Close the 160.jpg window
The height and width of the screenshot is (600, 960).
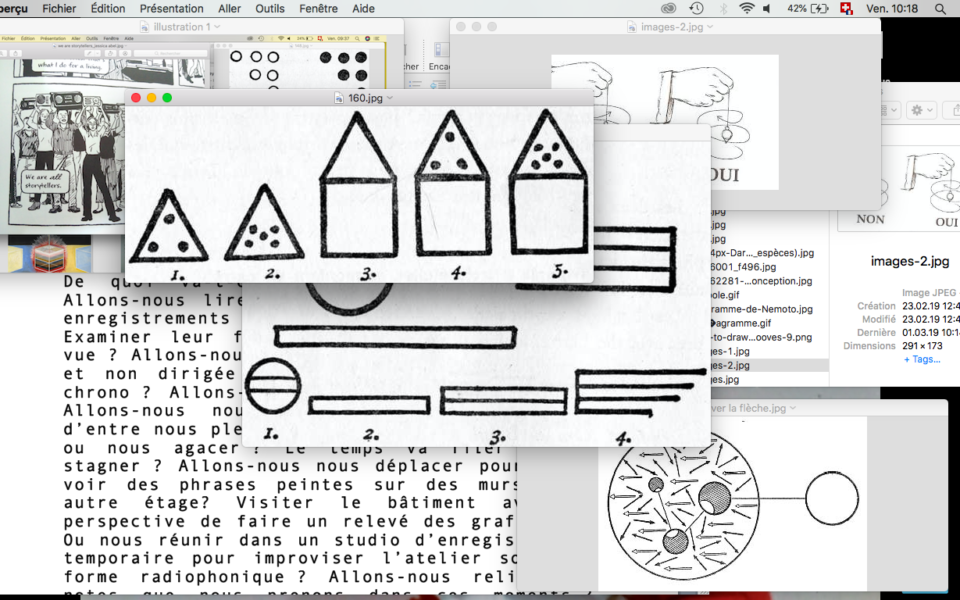click(136, 98)
